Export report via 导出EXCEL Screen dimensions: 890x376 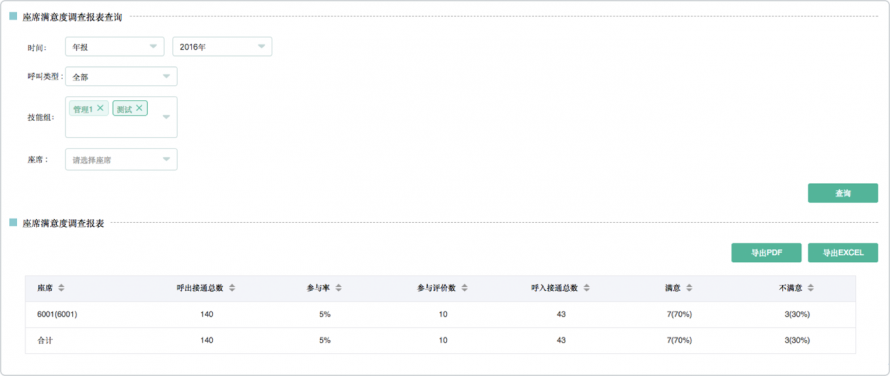pyautogui.click(x=843, y=253)
